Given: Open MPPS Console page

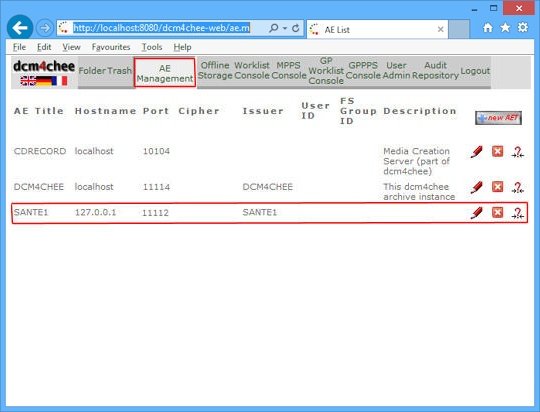Looking at the screenshot, I should click(x=289, y=70).
